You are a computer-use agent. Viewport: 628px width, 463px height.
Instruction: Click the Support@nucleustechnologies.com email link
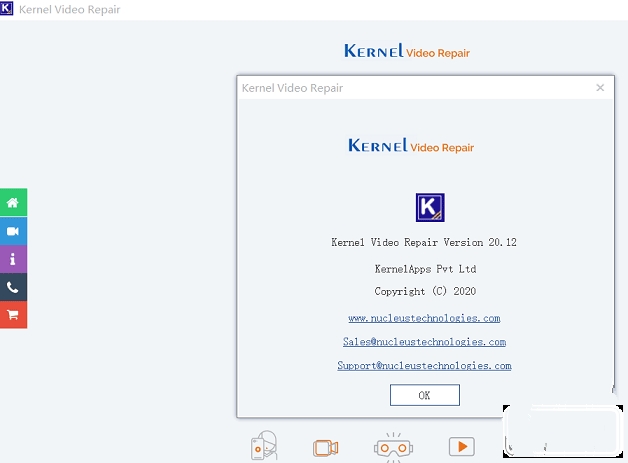[424, 366]
